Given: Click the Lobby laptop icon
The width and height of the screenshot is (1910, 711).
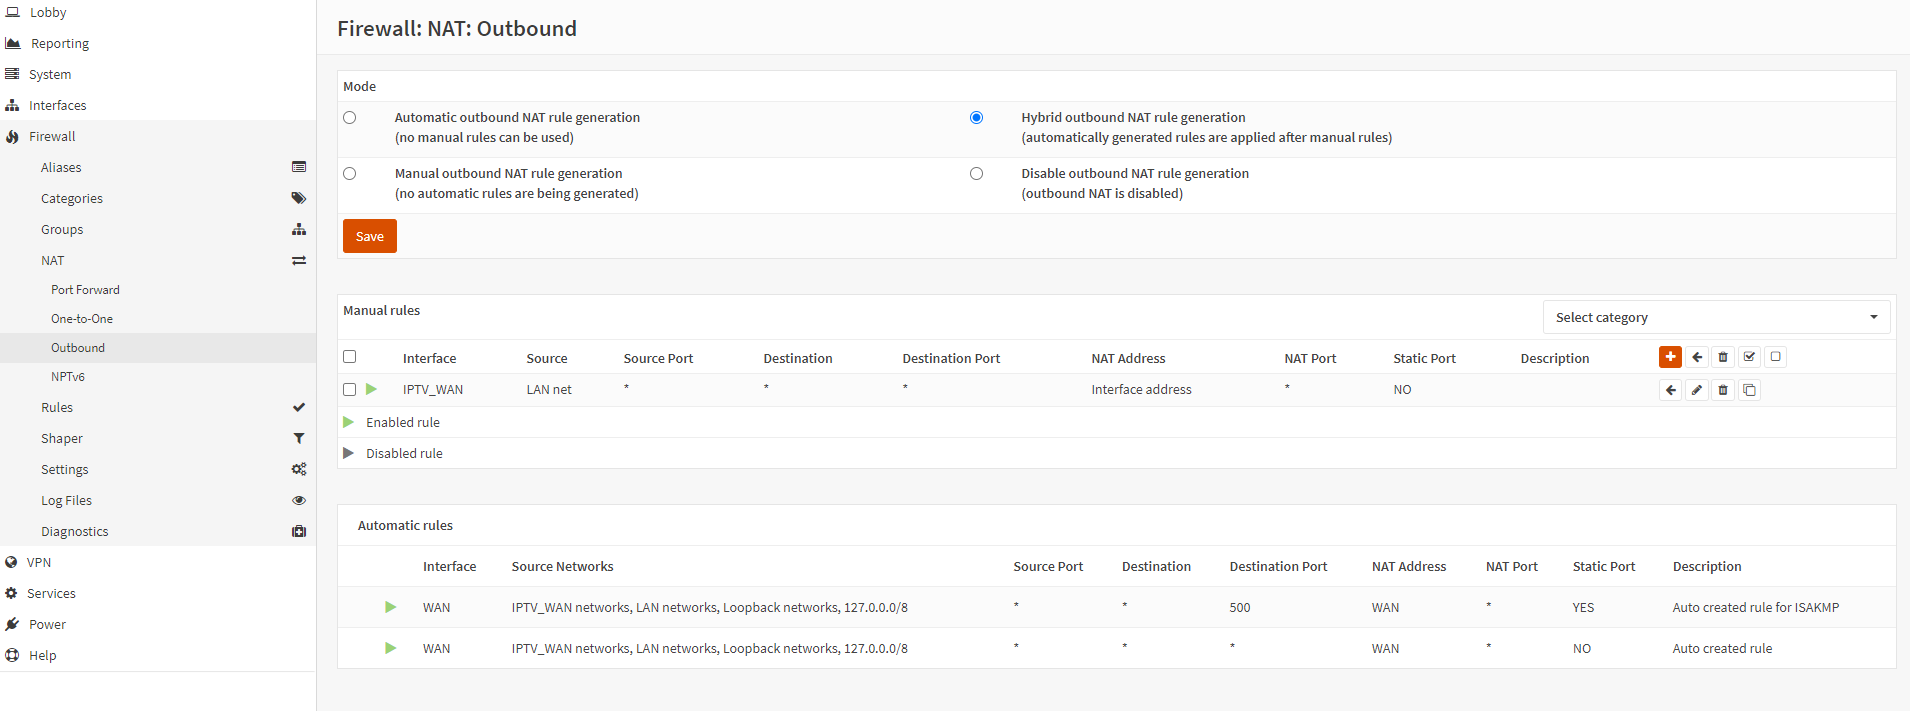Looking at the screenshot, I should pos(13,12).
